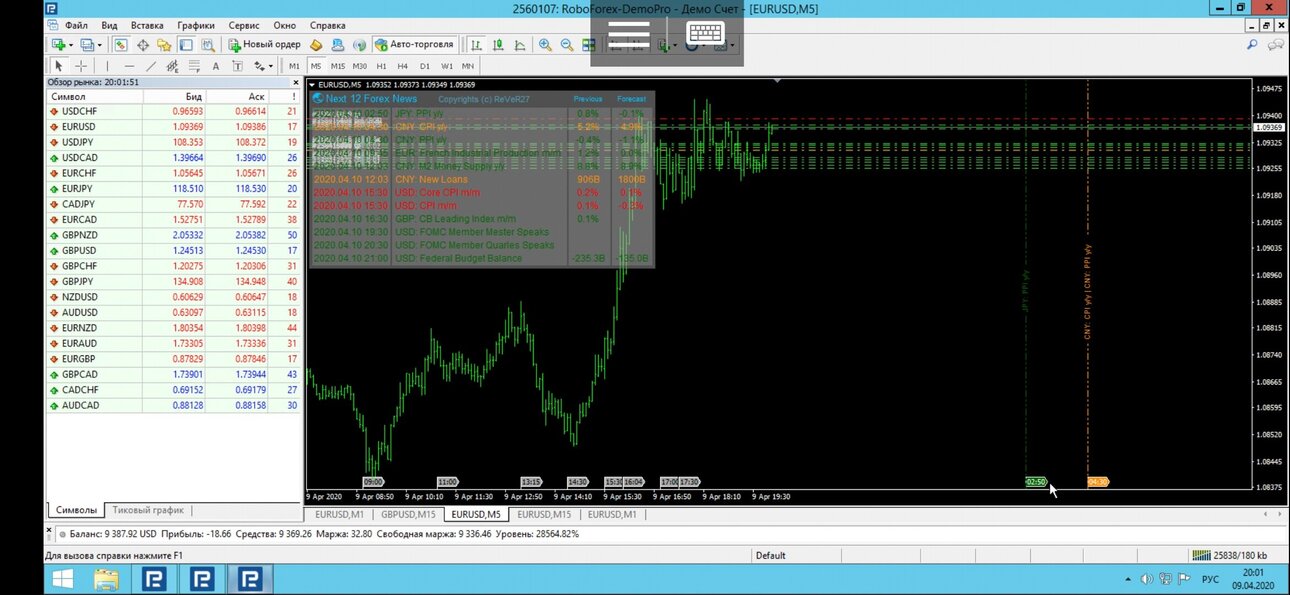Switch to the Тиковый график tab
This screenshot has width=1290, height=595.
pyautogui.click(x=148, y=510)
